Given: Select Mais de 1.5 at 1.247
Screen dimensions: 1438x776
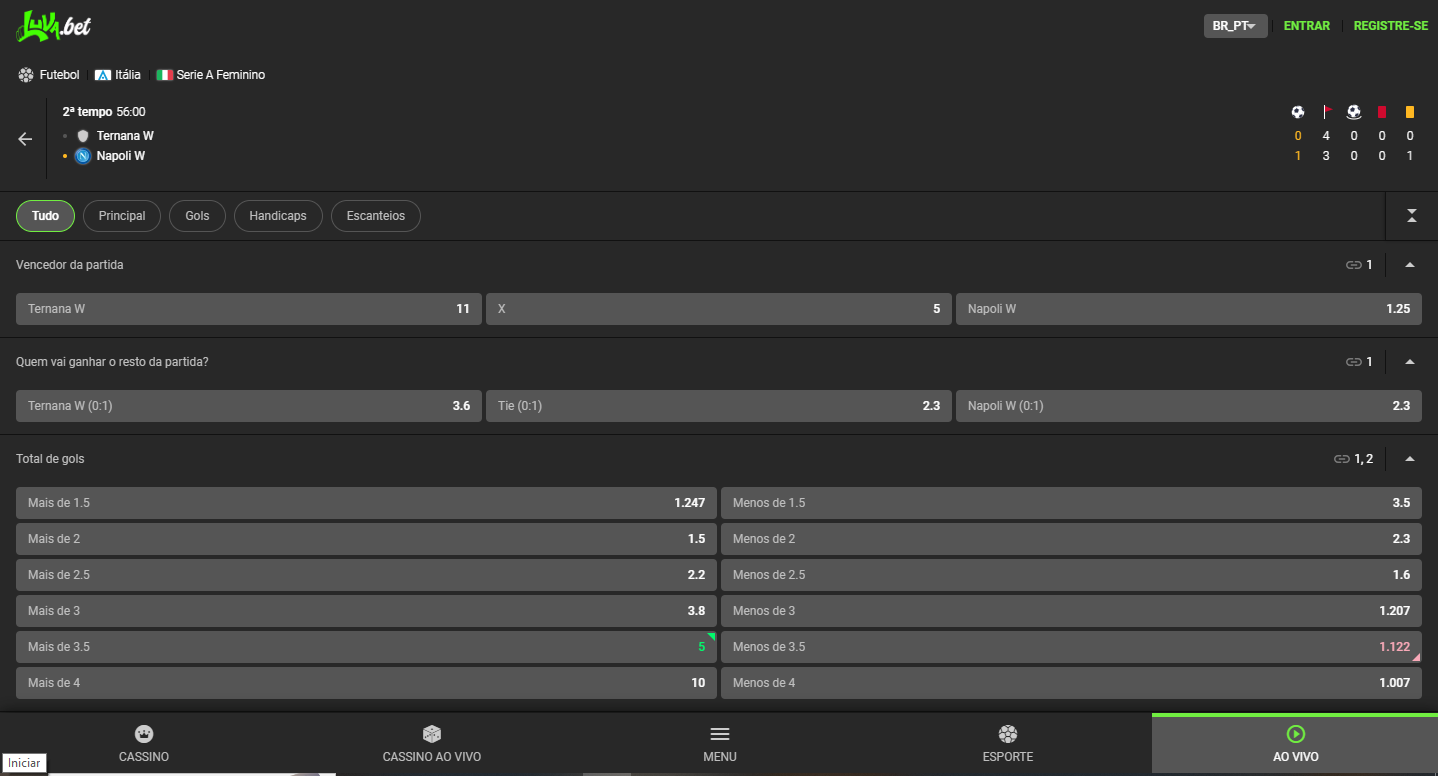Looking at the screenshot, I should click(x=366, y=503).
